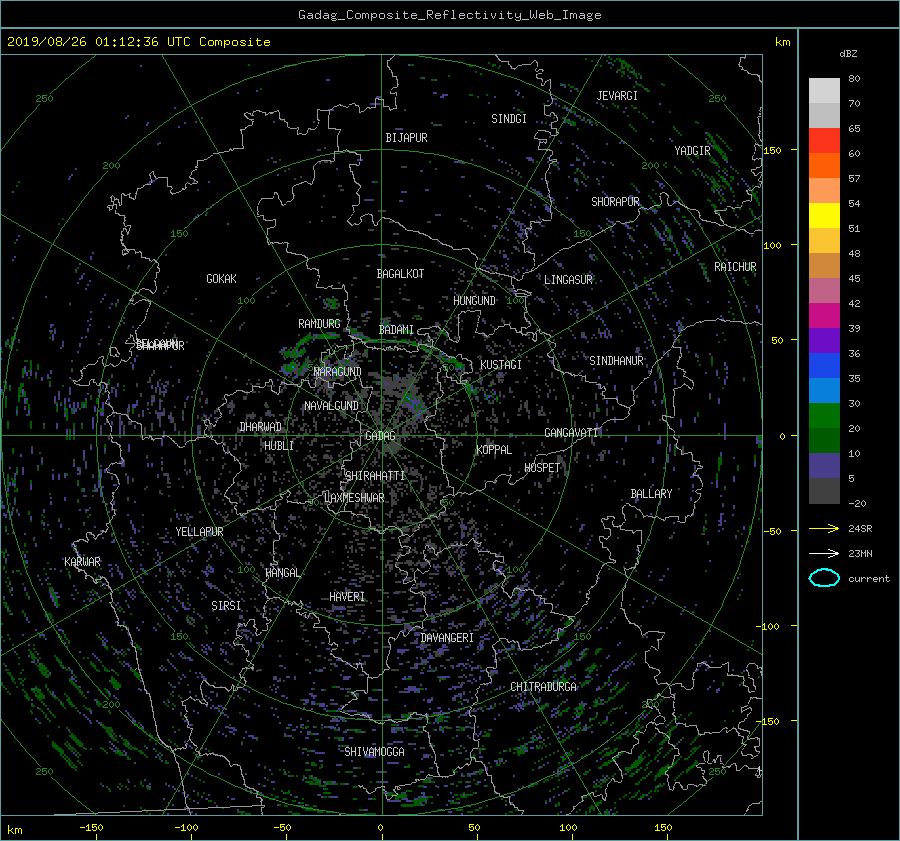This screenshot has width=900, height=841.
Task: Select the timestamp '2019/08/26 01:12:36 UTC Composite'
Action: [x=138, y=42]
